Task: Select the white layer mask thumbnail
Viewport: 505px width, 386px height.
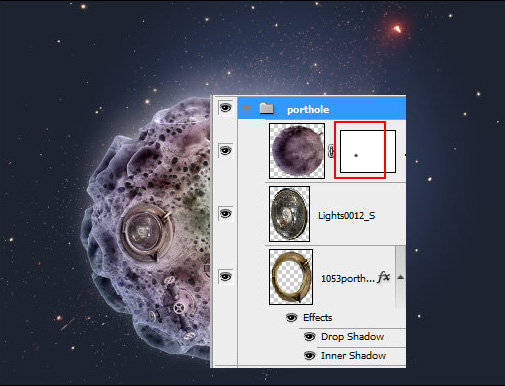Action: coord(368,151)
